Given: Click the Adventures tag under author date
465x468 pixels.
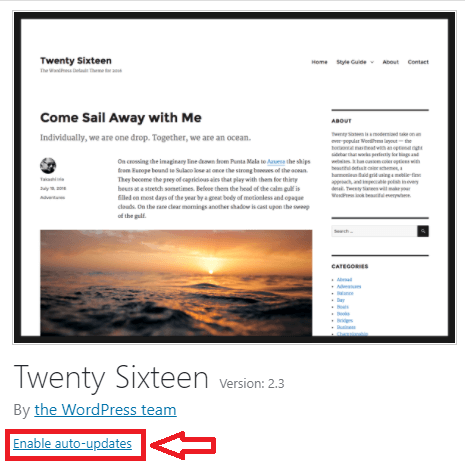Looking at the screenshot, I should (52, 198).
